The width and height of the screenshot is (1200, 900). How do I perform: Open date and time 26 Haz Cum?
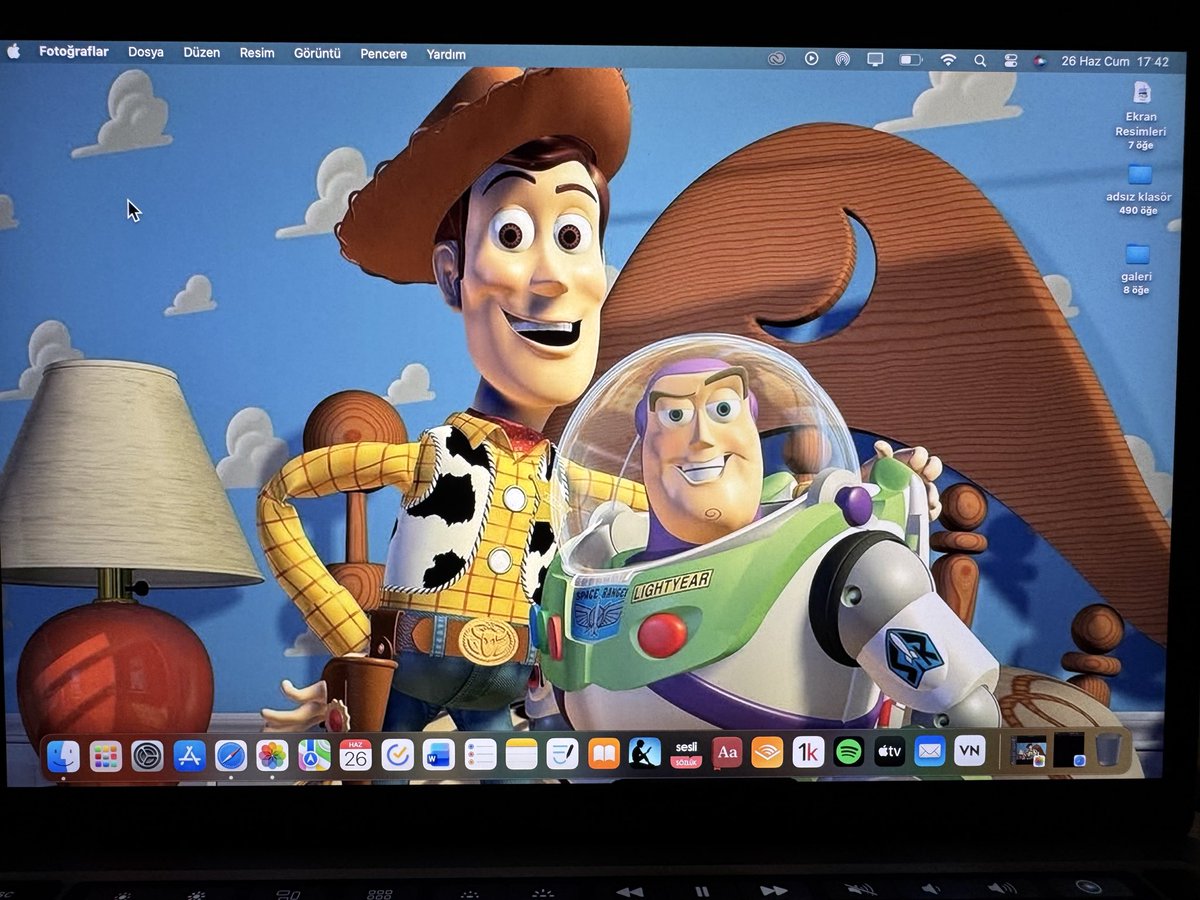[1095, 62]
